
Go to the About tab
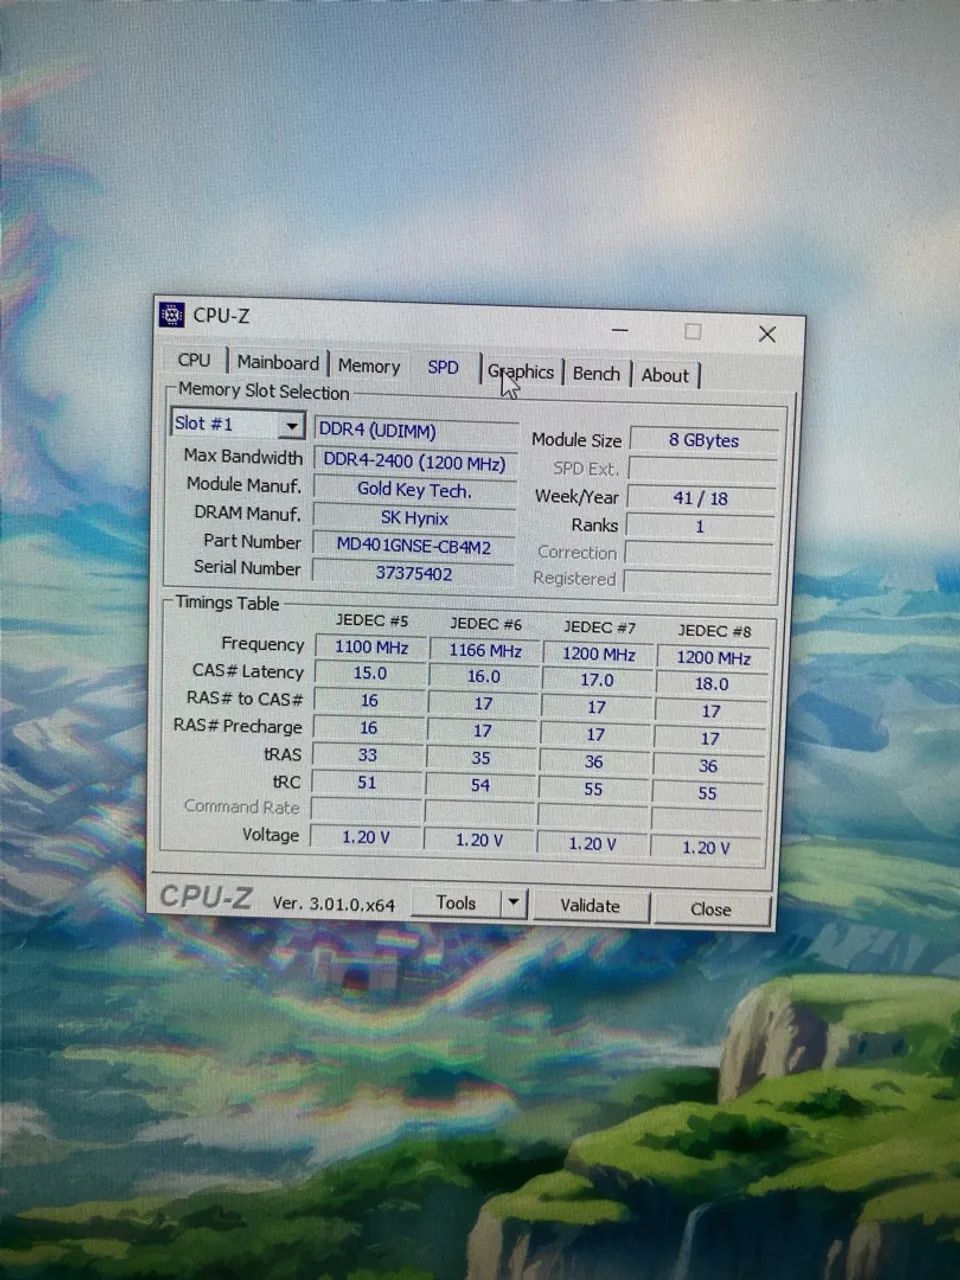tap(665, 376)
